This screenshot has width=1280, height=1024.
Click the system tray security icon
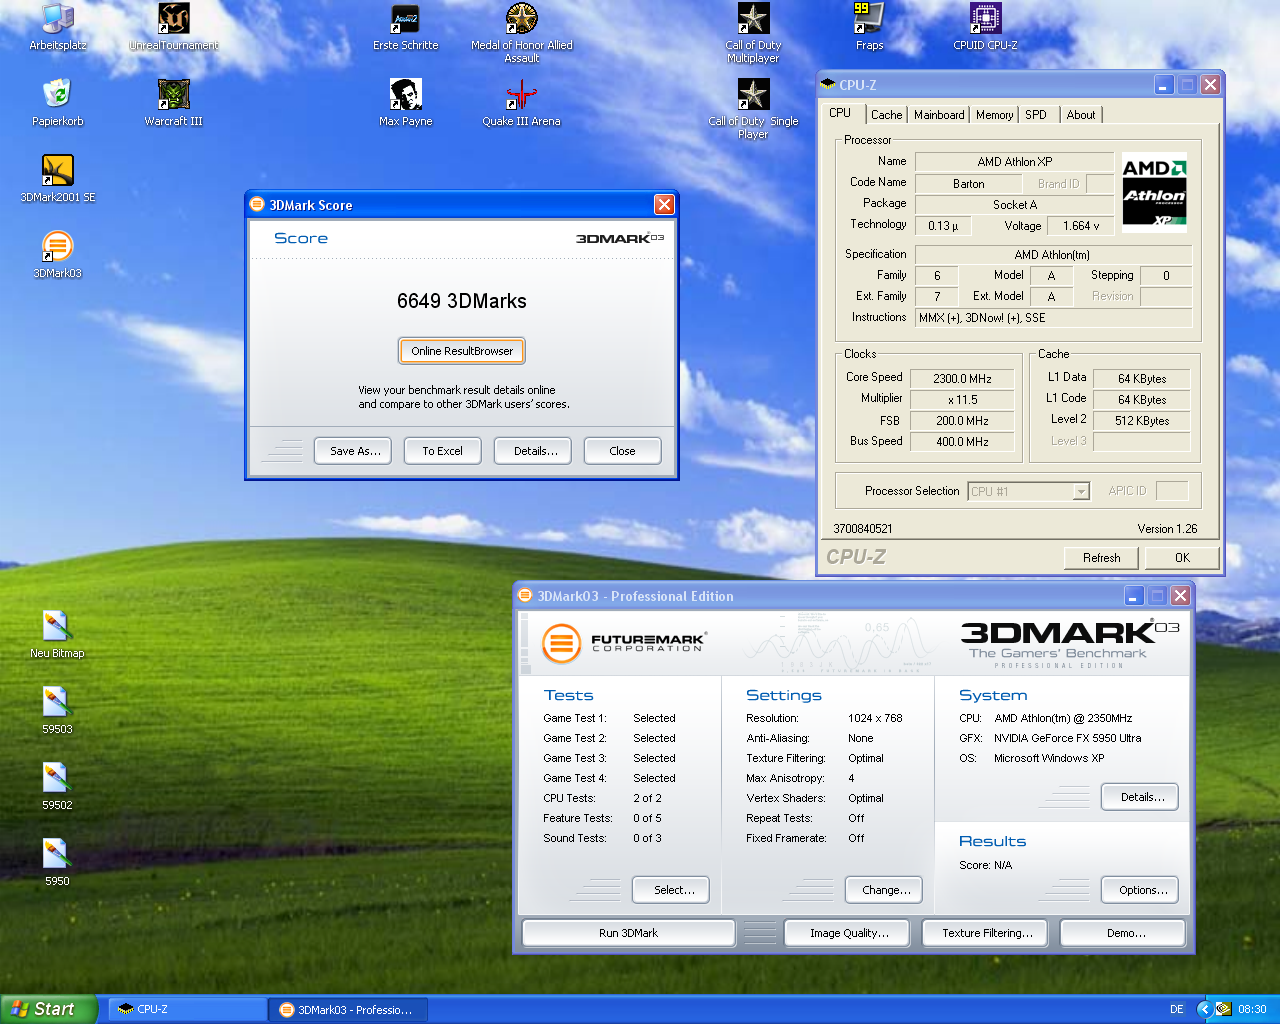pos(1223,1009)
